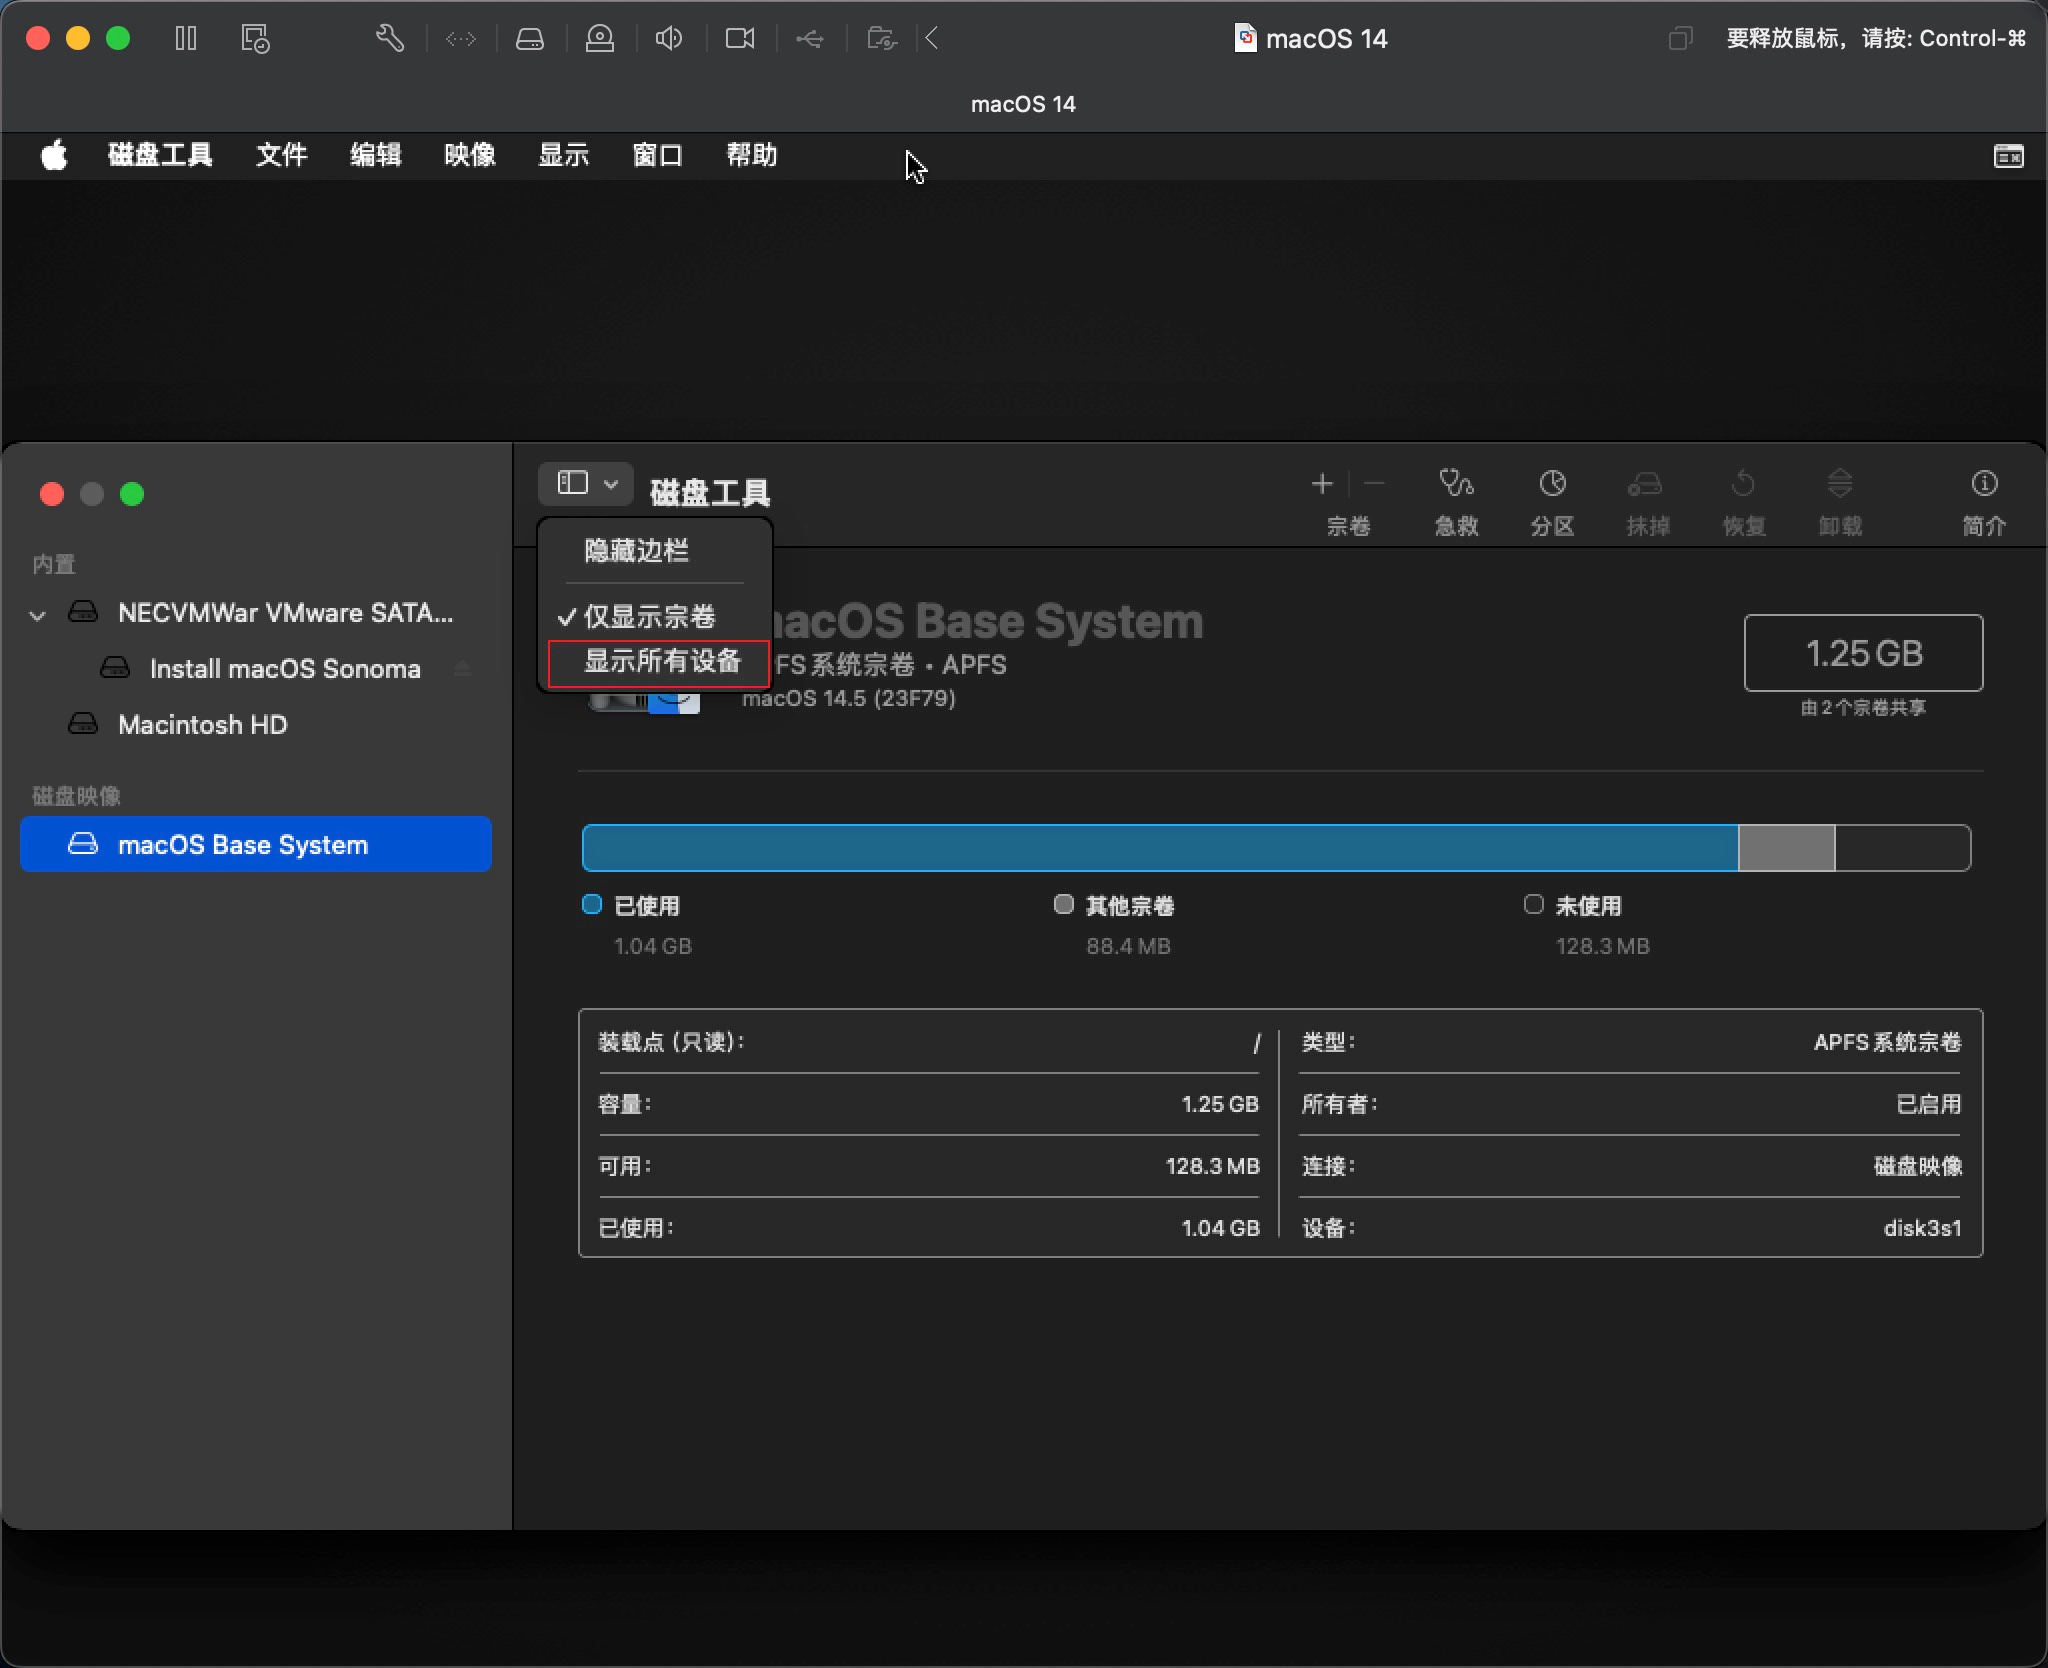Choose 隐藏边栏 from the view menu
Viewport: 2048px width, 1668px height.
coord(636,551)
